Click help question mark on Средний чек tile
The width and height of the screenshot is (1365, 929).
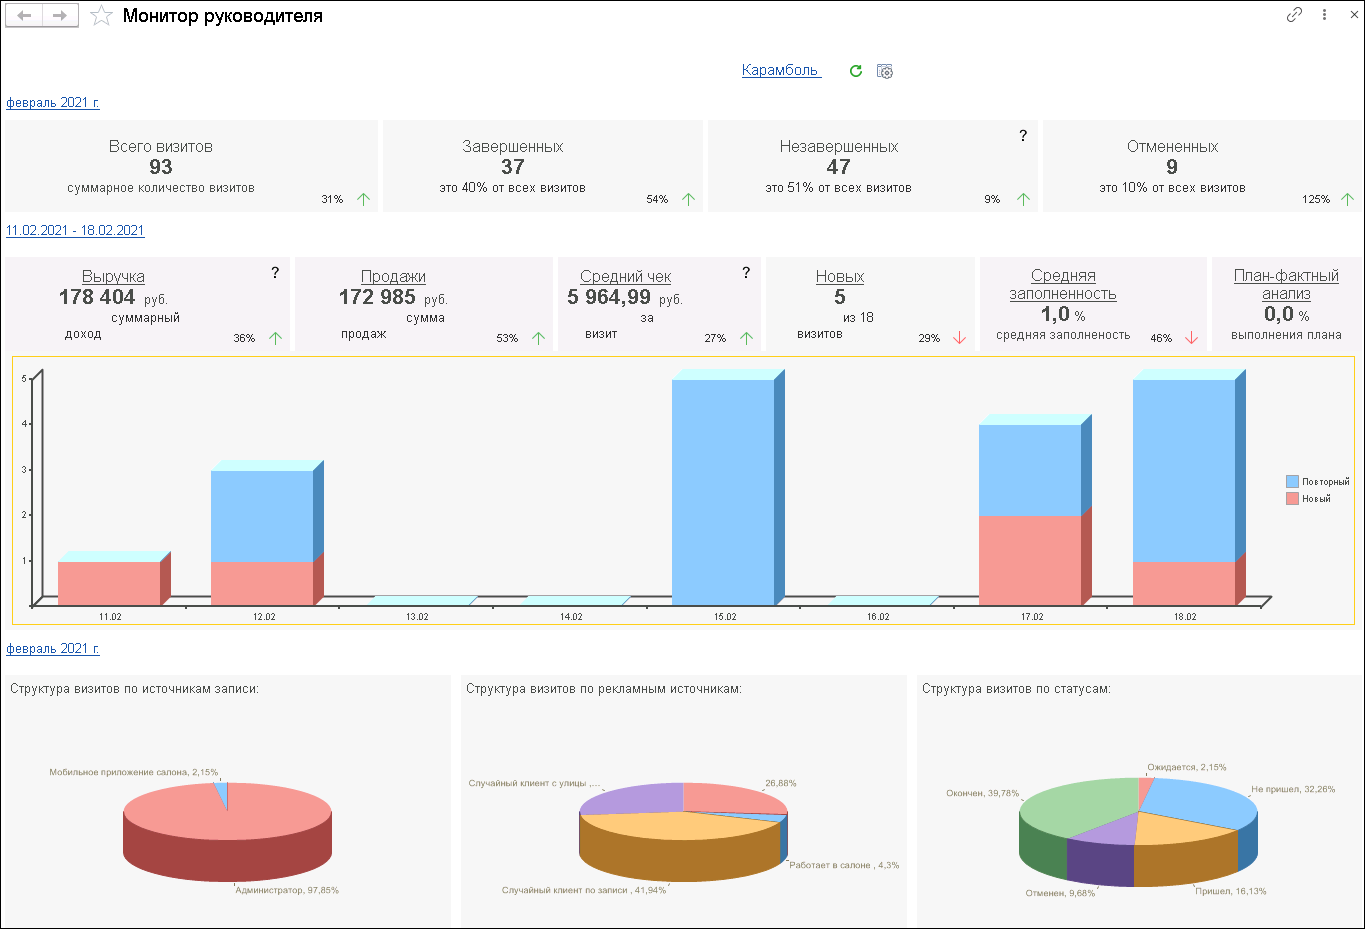(746, 273)
